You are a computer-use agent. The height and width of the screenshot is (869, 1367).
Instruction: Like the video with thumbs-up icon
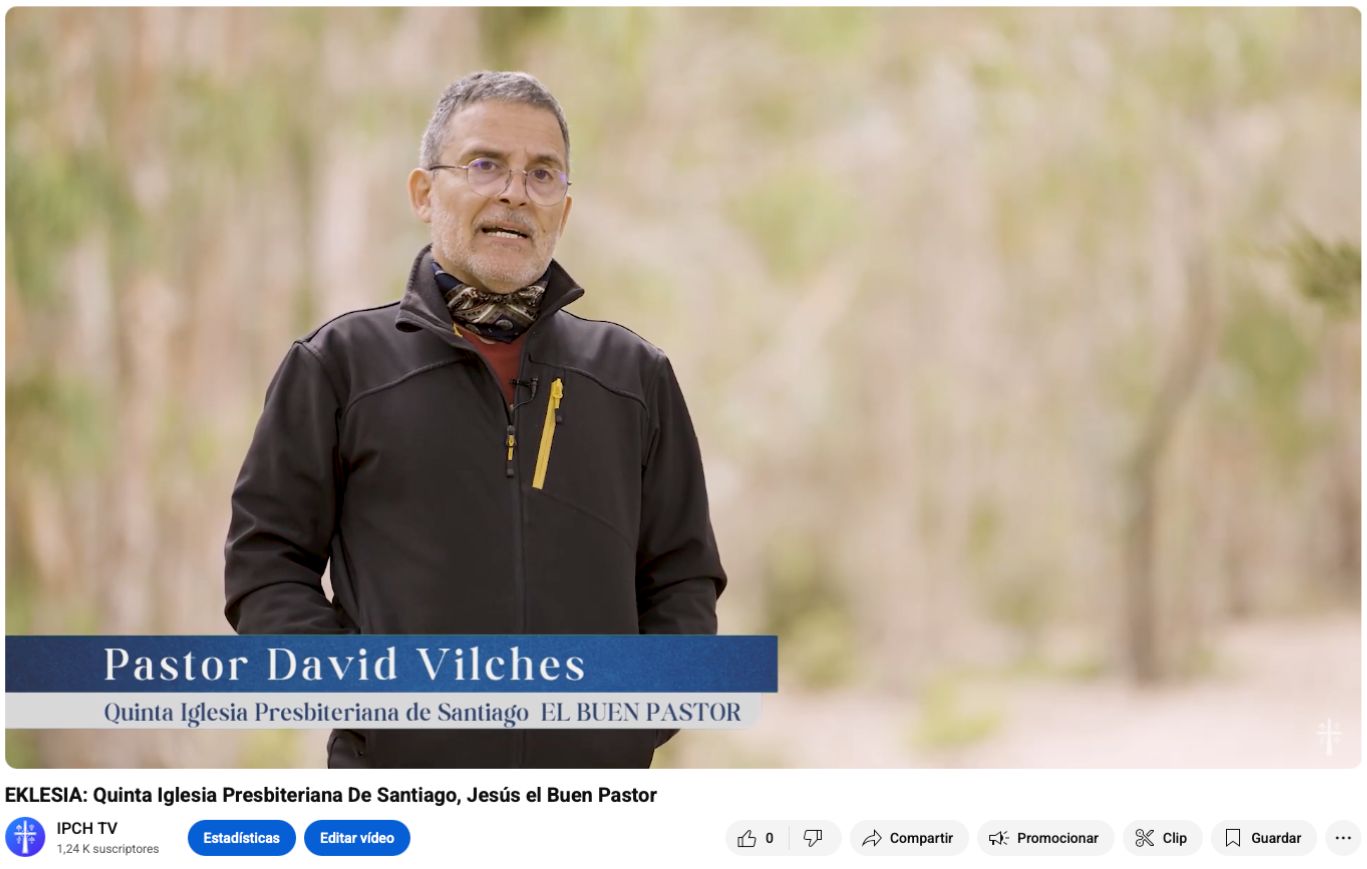click(747, 838)
